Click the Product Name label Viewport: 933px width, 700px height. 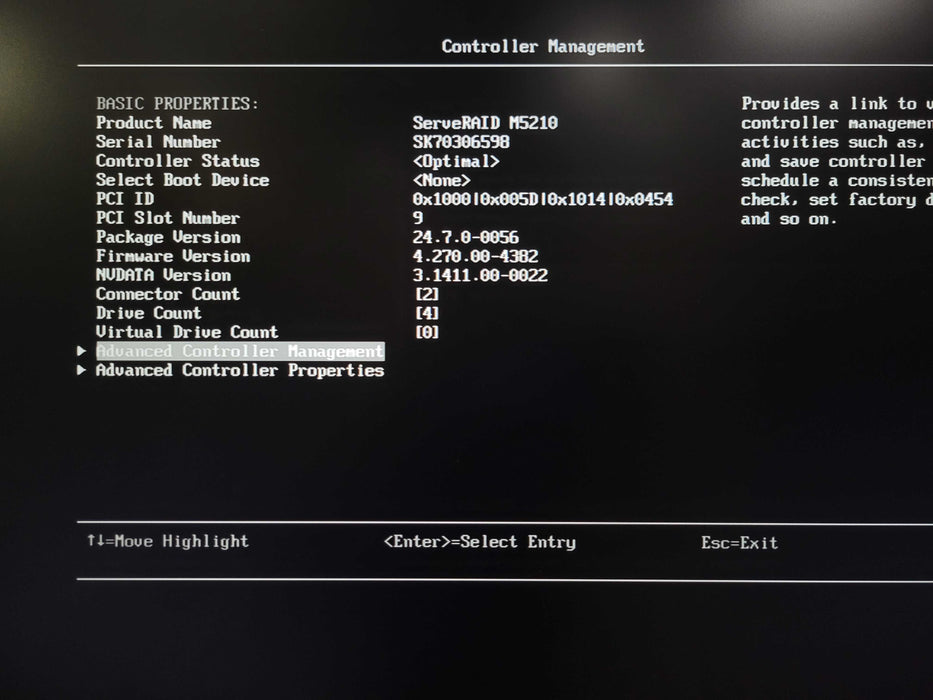(153, 123)
